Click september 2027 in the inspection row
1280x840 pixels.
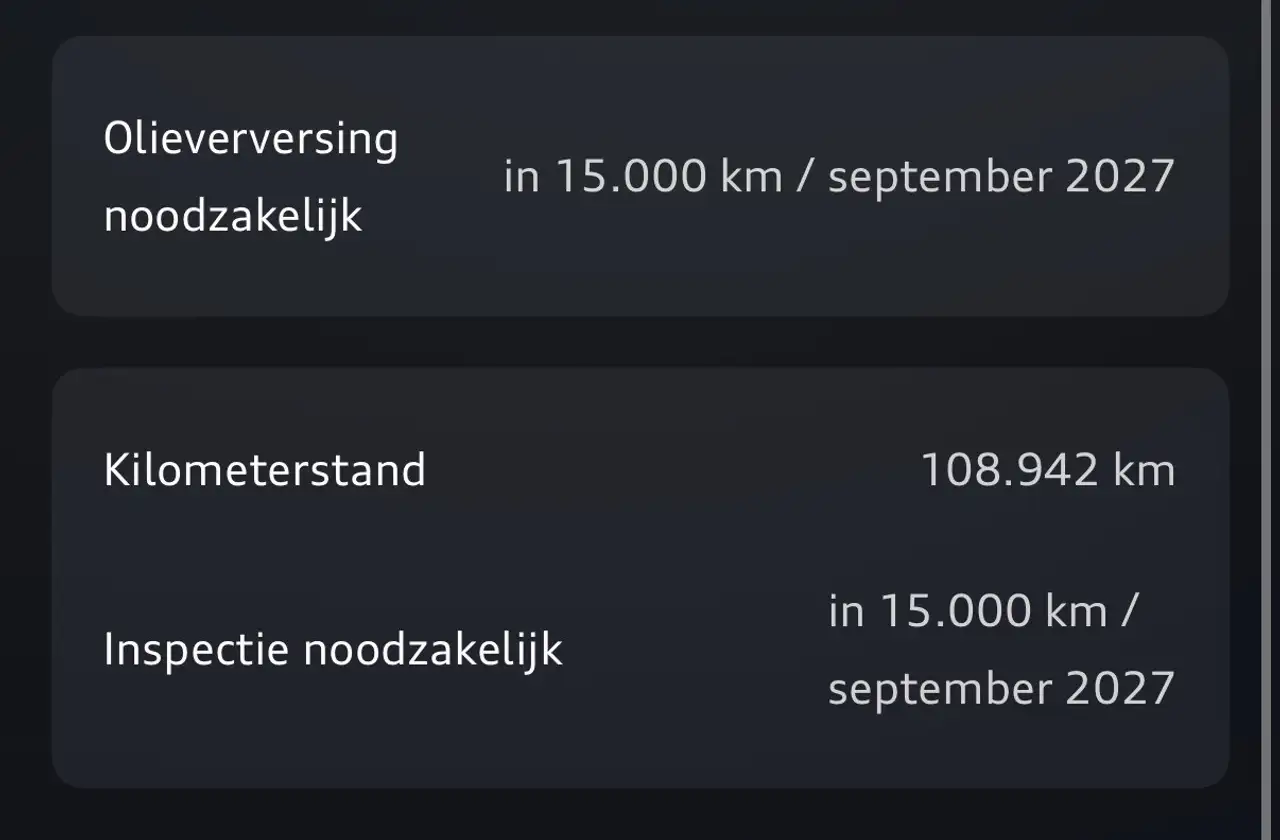1001,690
